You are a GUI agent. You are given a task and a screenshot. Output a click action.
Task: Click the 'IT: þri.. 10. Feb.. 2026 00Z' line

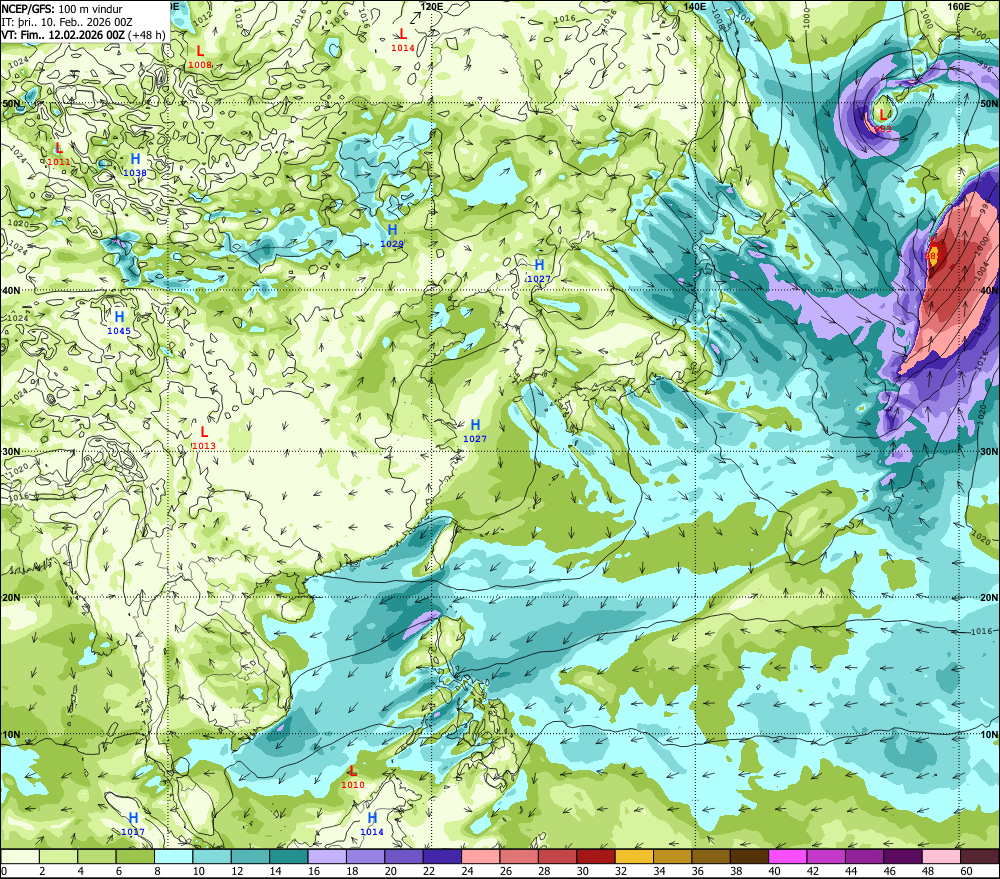[x=67, y=22]
